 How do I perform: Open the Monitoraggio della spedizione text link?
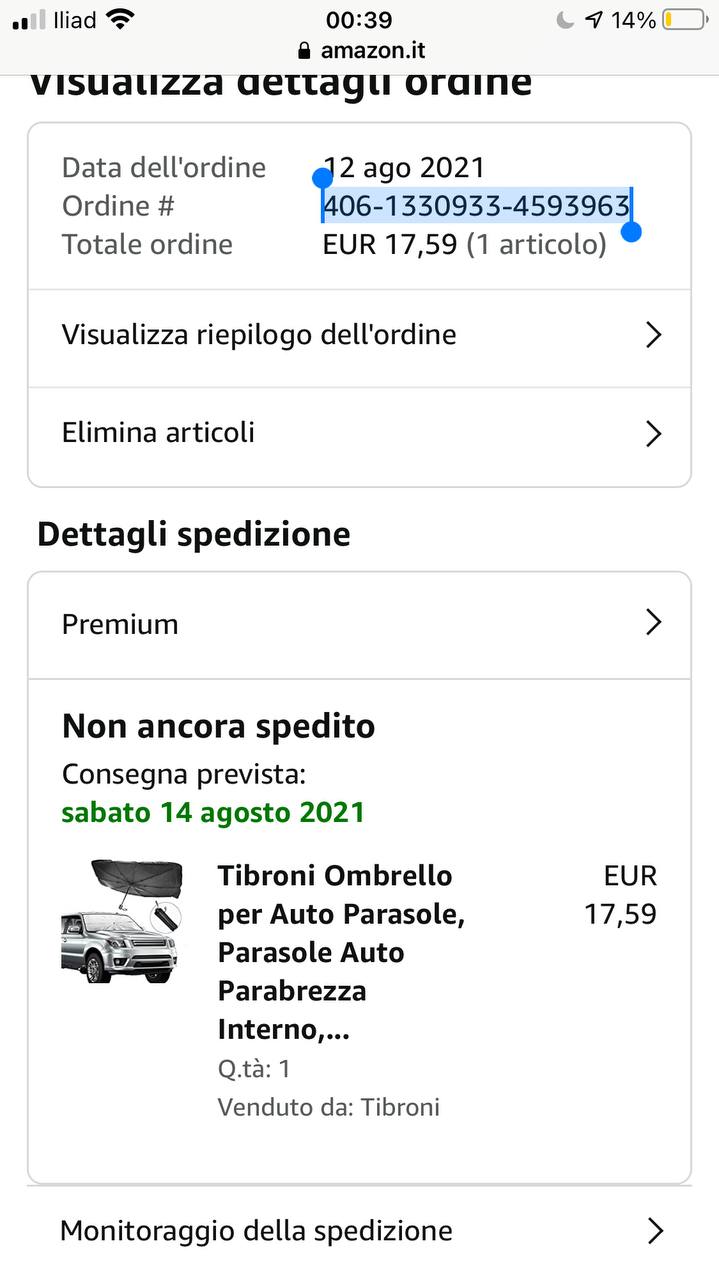(x=256, y=1230)
